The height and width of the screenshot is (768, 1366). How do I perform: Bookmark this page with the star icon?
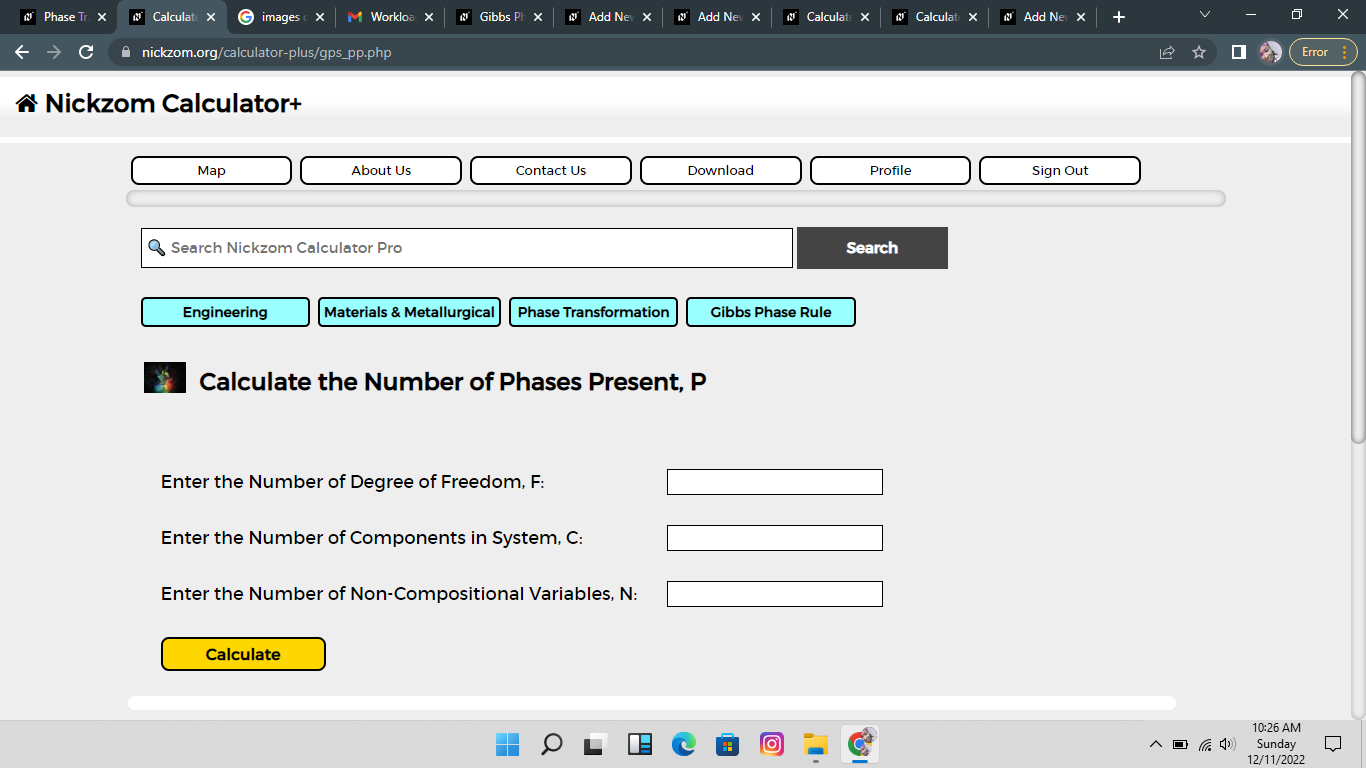[1199, 52]
